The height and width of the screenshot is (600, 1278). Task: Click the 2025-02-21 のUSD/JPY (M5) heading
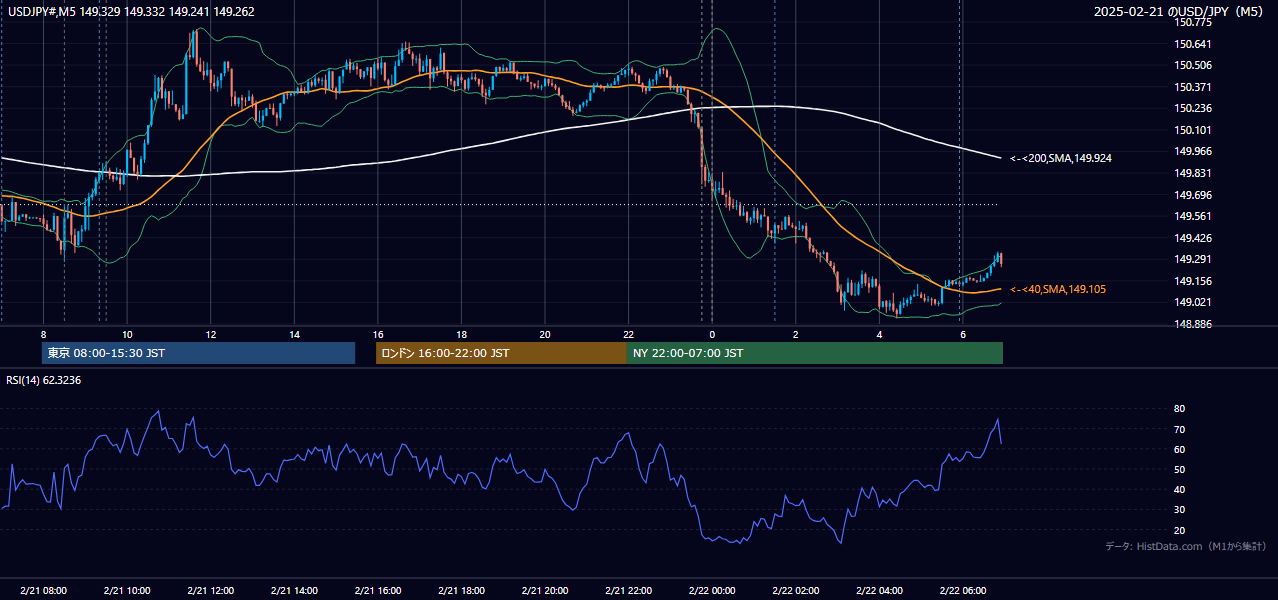pyautogui.click(x=1180, y=11)
